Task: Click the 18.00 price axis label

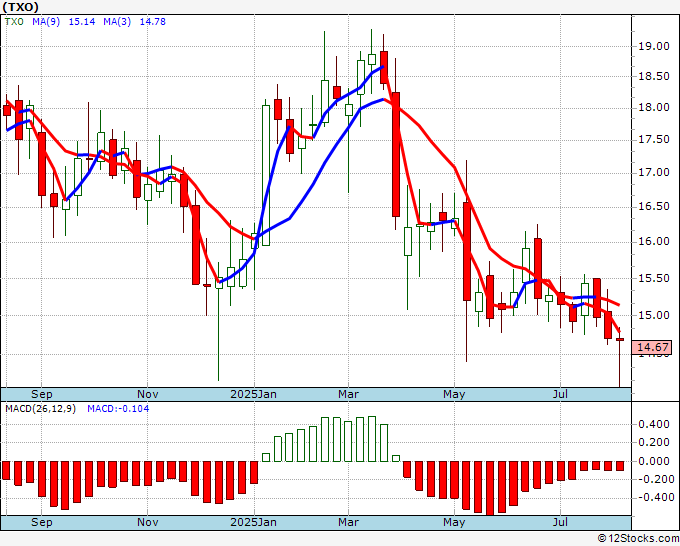Action: [654, 108]
